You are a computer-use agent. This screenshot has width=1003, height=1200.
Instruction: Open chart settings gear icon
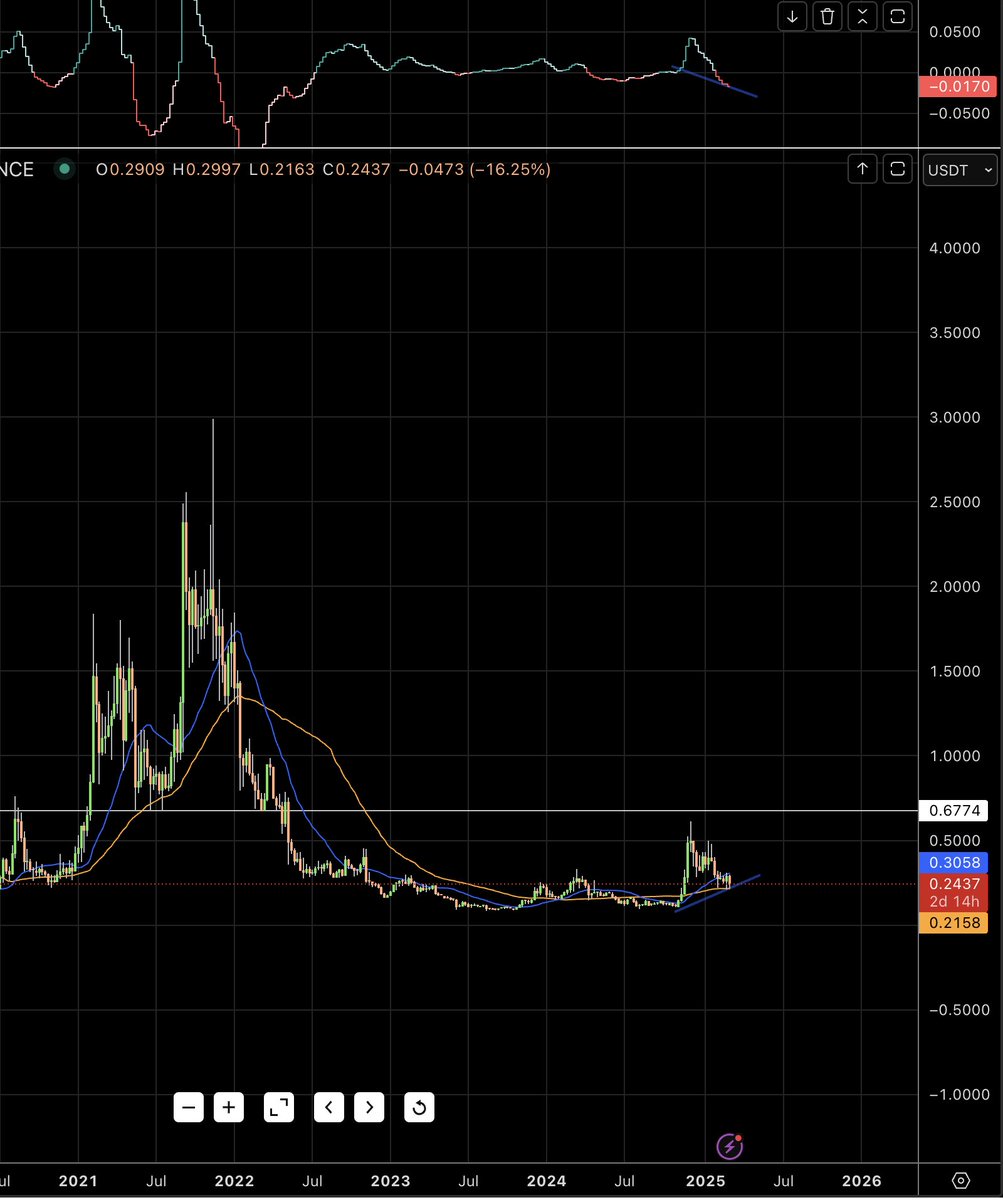point(961,1181)
